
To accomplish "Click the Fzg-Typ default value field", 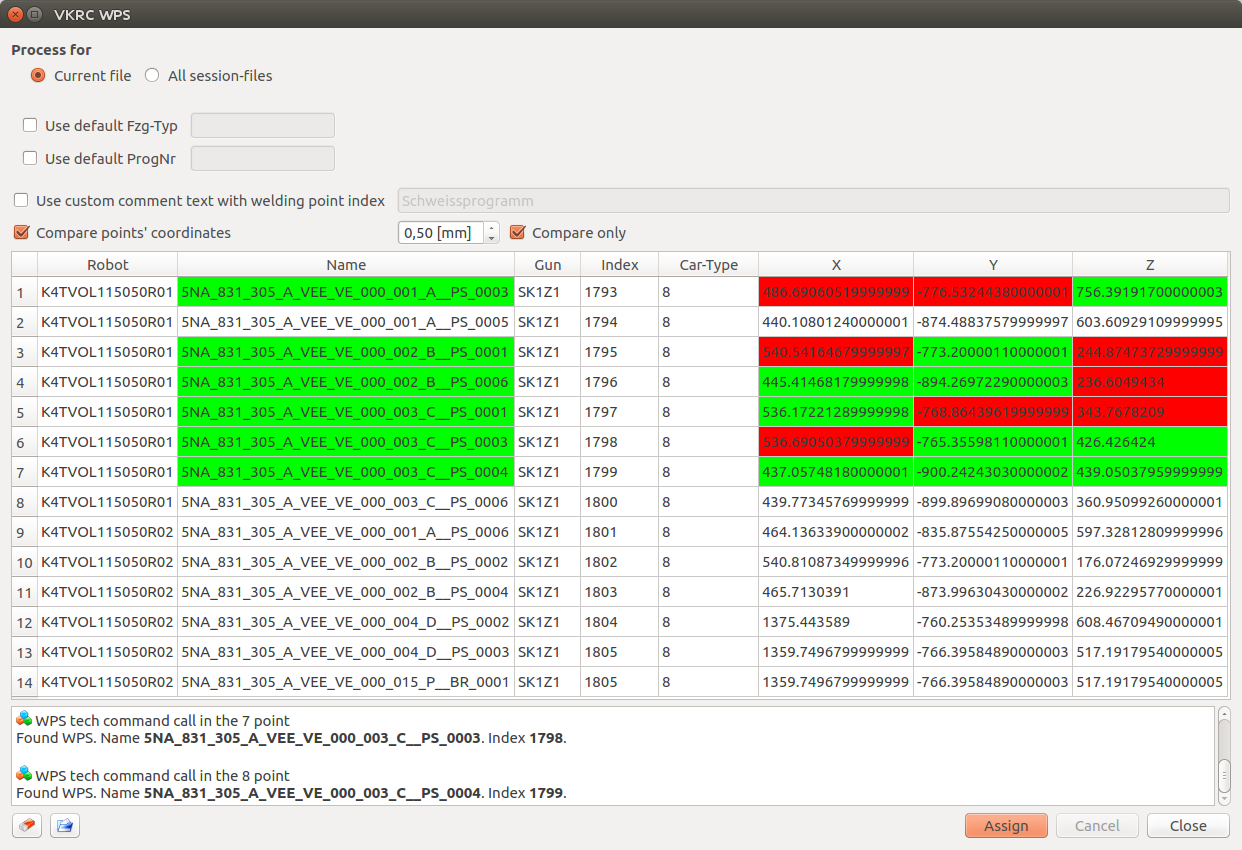I will (x=263, y=125).
